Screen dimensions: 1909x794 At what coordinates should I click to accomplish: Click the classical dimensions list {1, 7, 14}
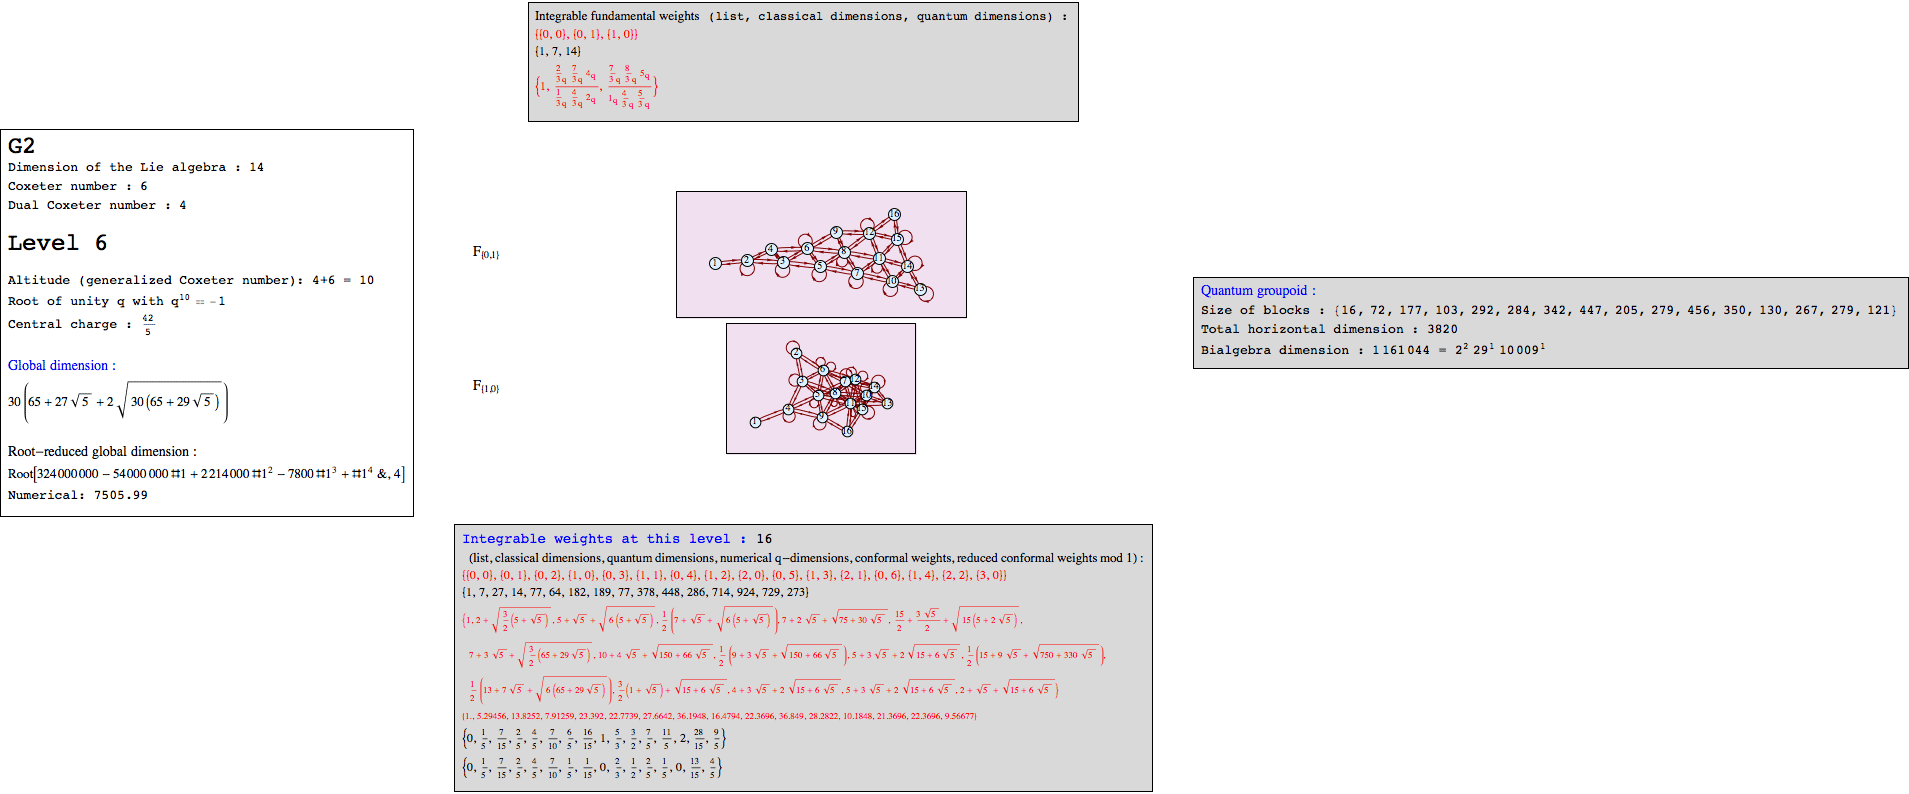click(x=558, y=51)
